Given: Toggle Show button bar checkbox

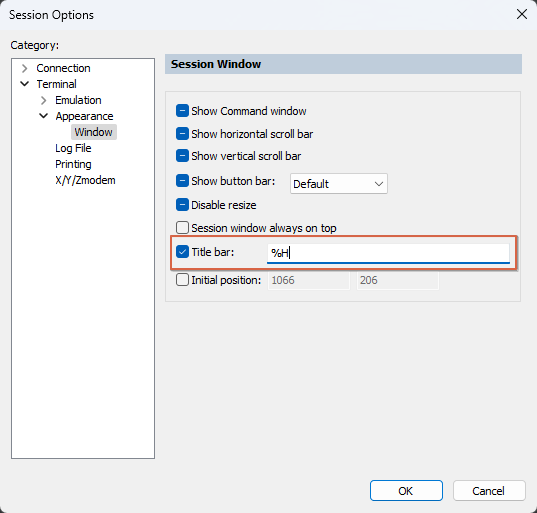Looking at the screenshot, I should [182, 180].
